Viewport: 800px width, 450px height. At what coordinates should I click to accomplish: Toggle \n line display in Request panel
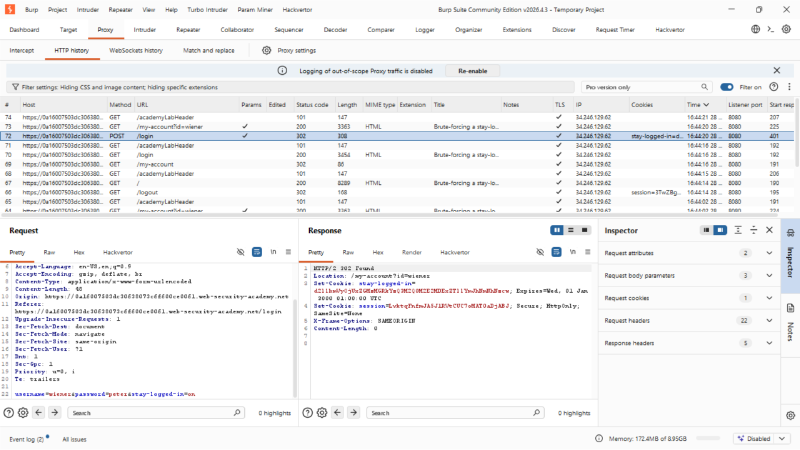pyautogui.click(x=273, y=252)
